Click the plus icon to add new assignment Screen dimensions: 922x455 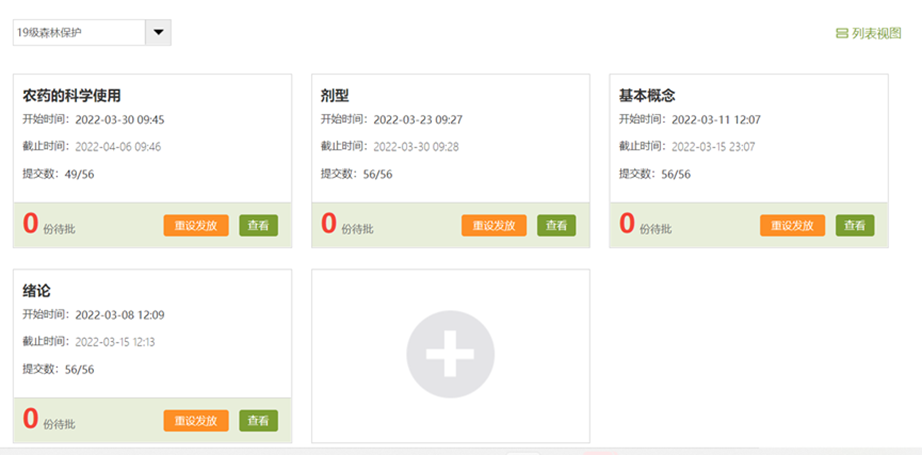pos(450,355)
